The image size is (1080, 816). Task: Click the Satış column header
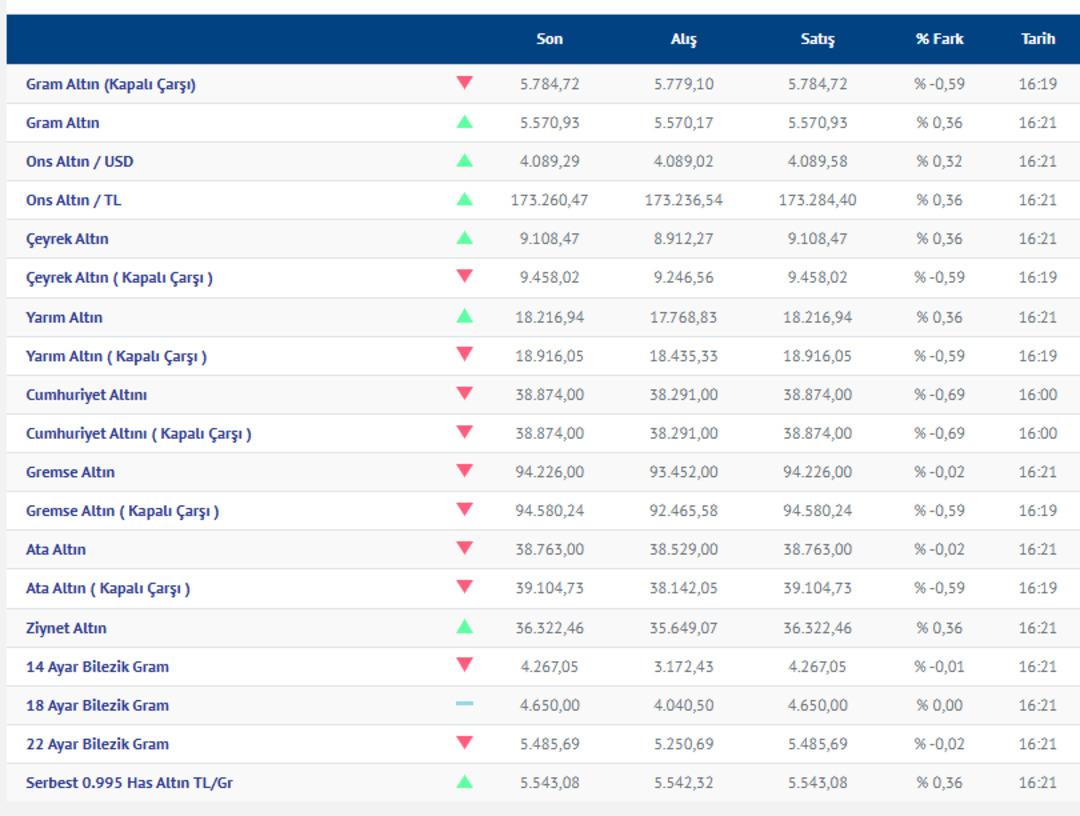coord(817,39)
